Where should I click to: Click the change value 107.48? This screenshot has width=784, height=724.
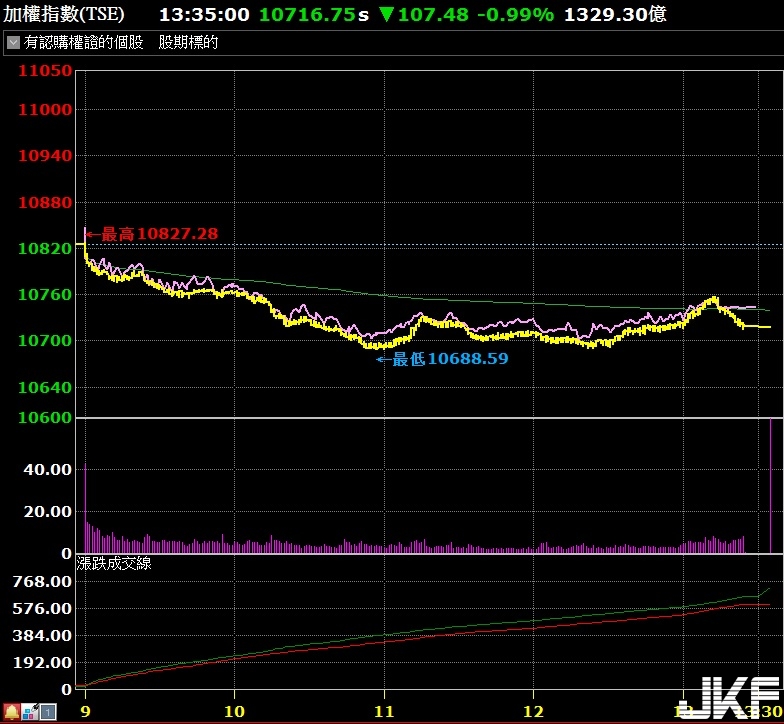pyautogui.click(x=432, y=14)
